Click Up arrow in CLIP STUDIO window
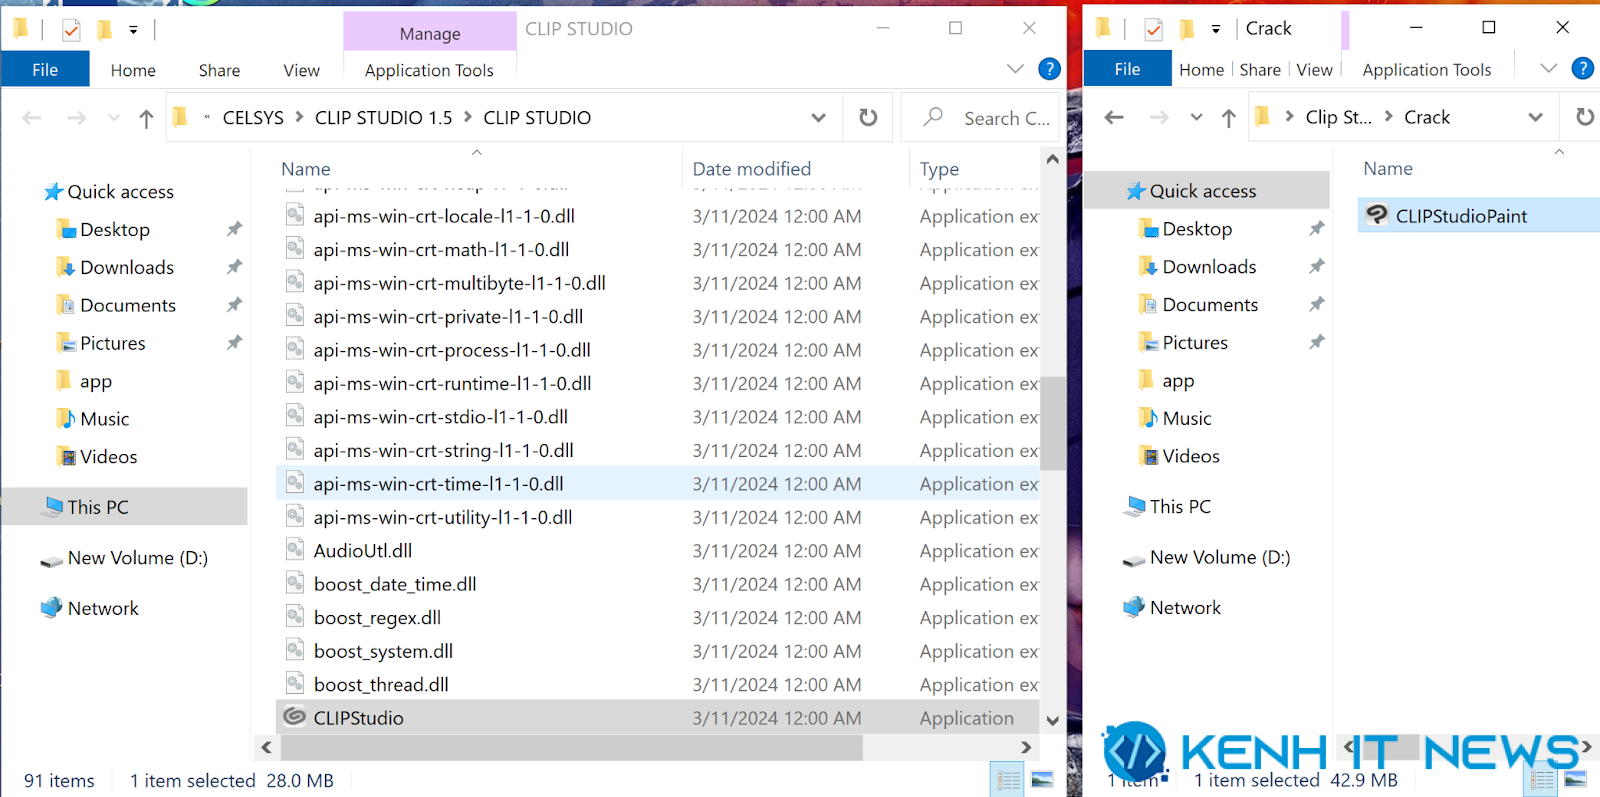This screenshot has height=797, width=1600. 146,118
